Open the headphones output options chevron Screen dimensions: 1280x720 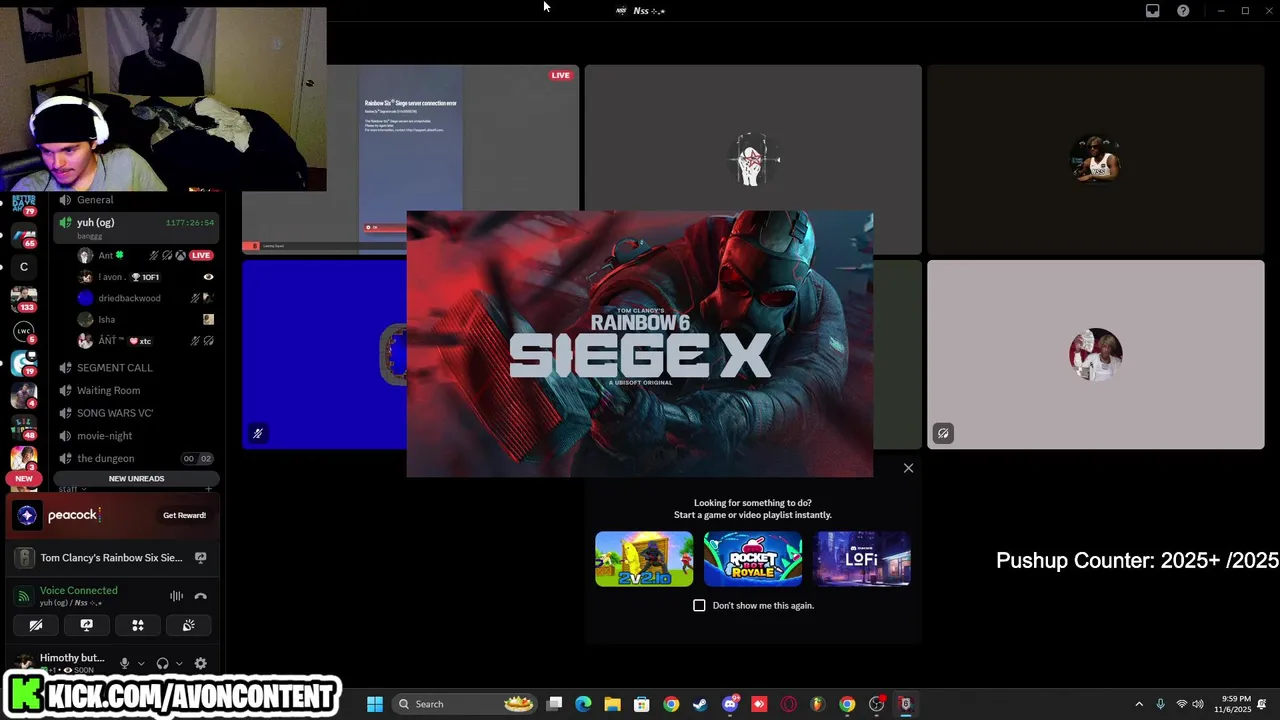(x=179, y=663)
